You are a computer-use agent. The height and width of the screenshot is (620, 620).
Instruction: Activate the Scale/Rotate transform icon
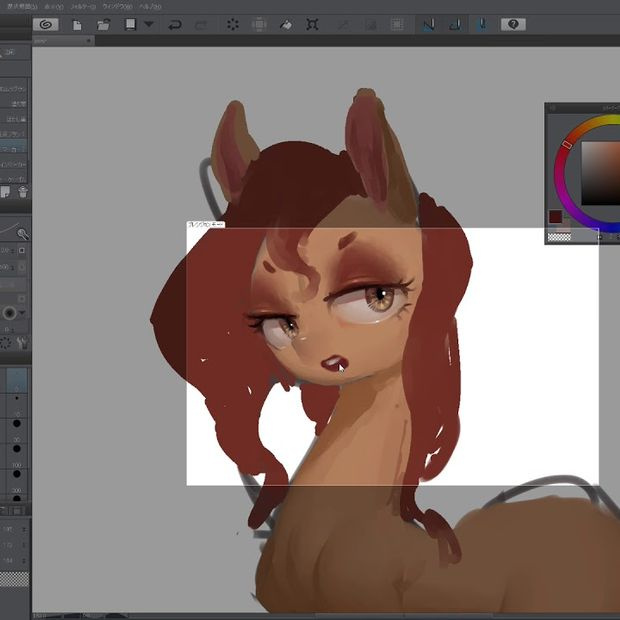(x=312, y=25)
